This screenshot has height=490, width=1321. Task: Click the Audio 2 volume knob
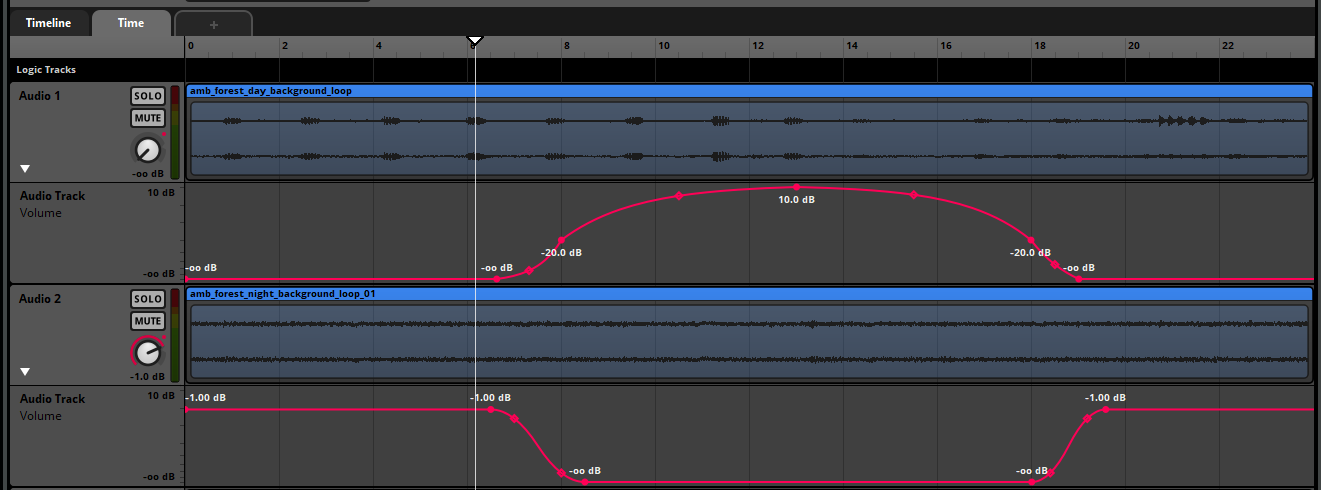click(x=148, y=352)
